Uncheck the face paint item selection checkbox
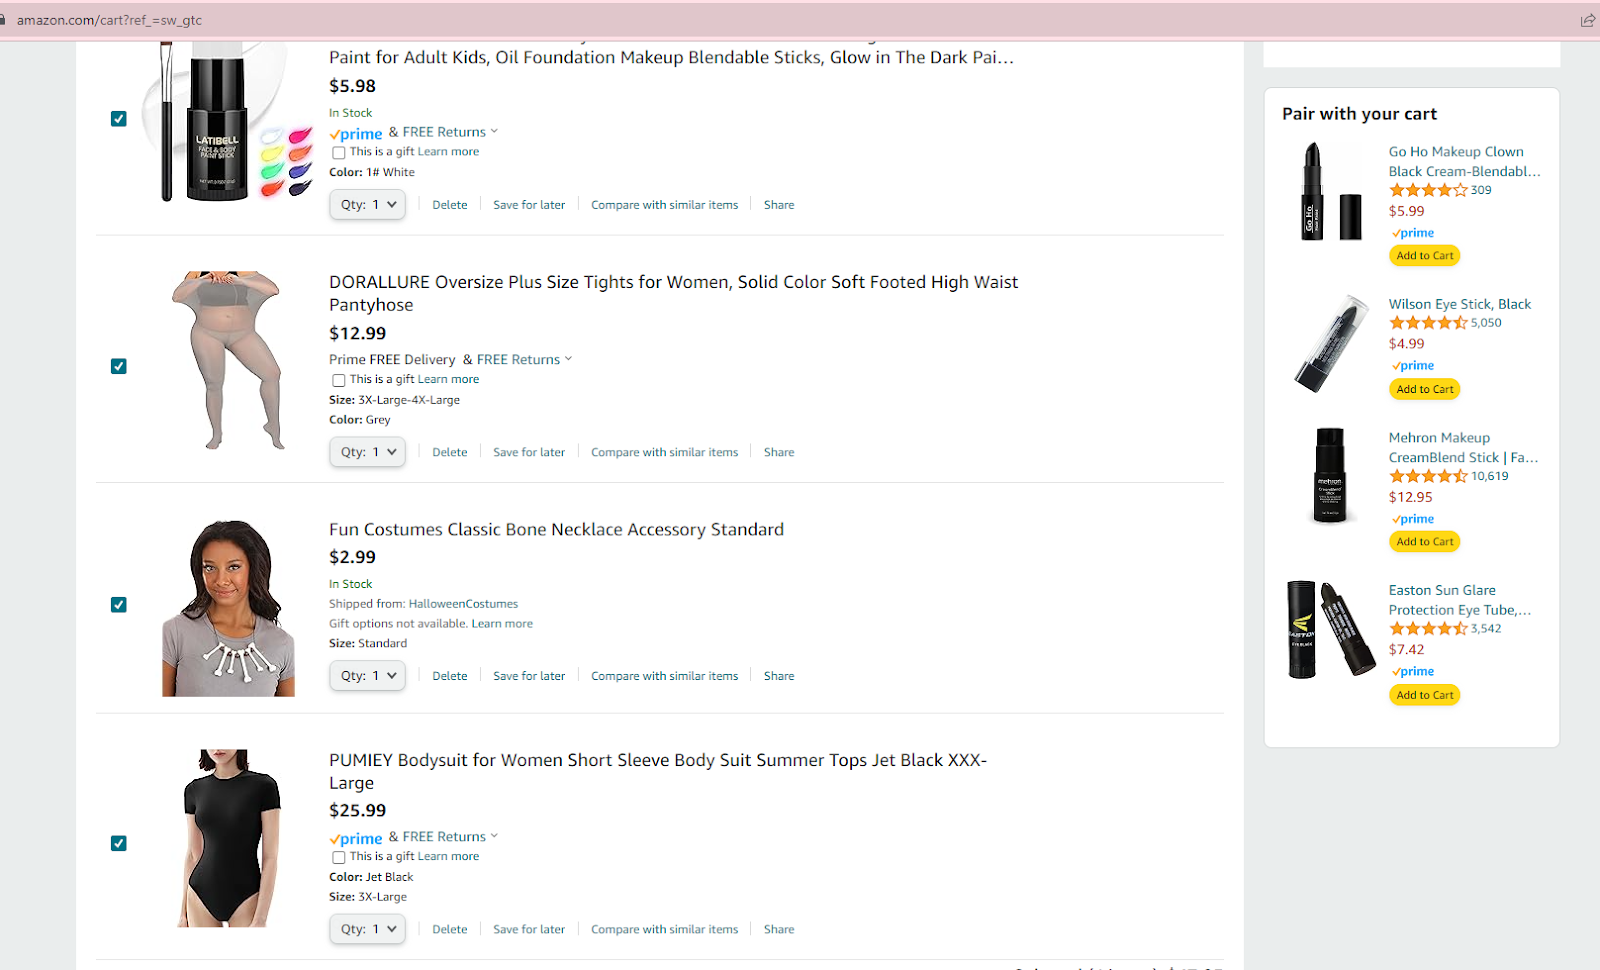The image size is (1600, 970). point(119,119)
